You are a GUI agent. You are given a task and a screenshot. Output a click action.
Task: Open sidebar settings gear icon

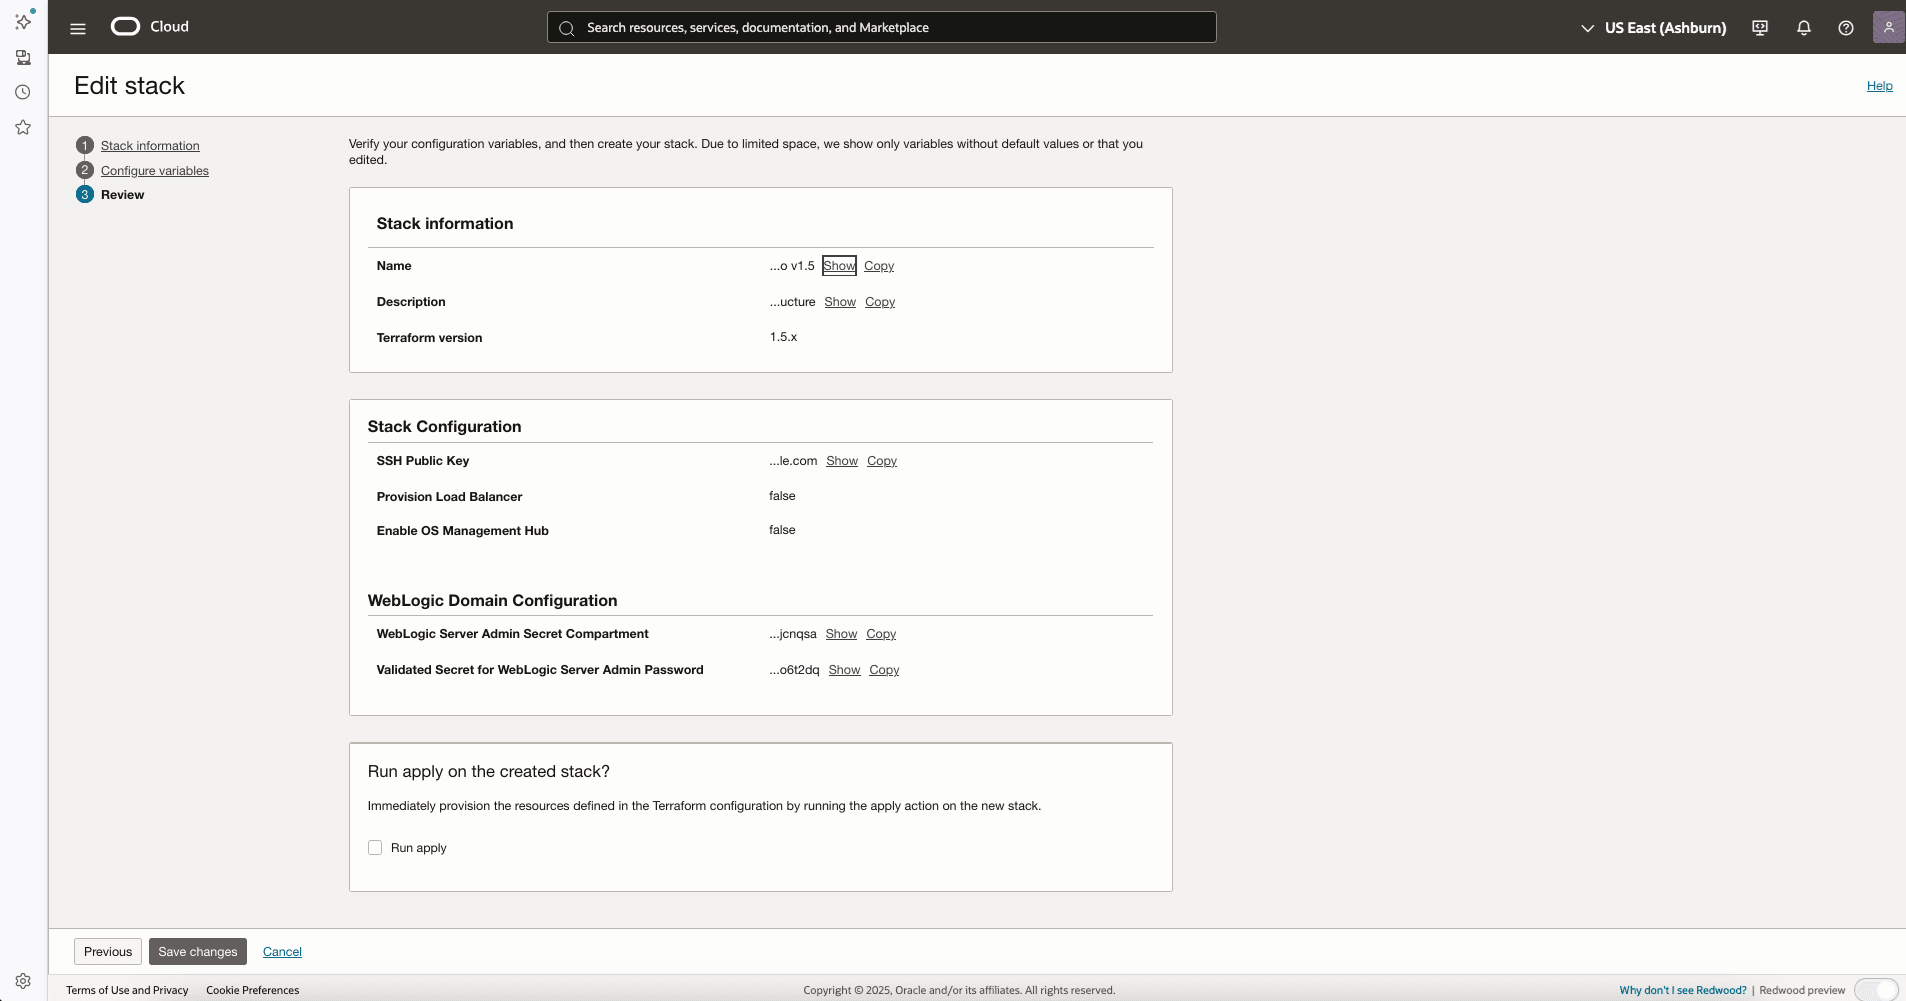coord(23,981)
